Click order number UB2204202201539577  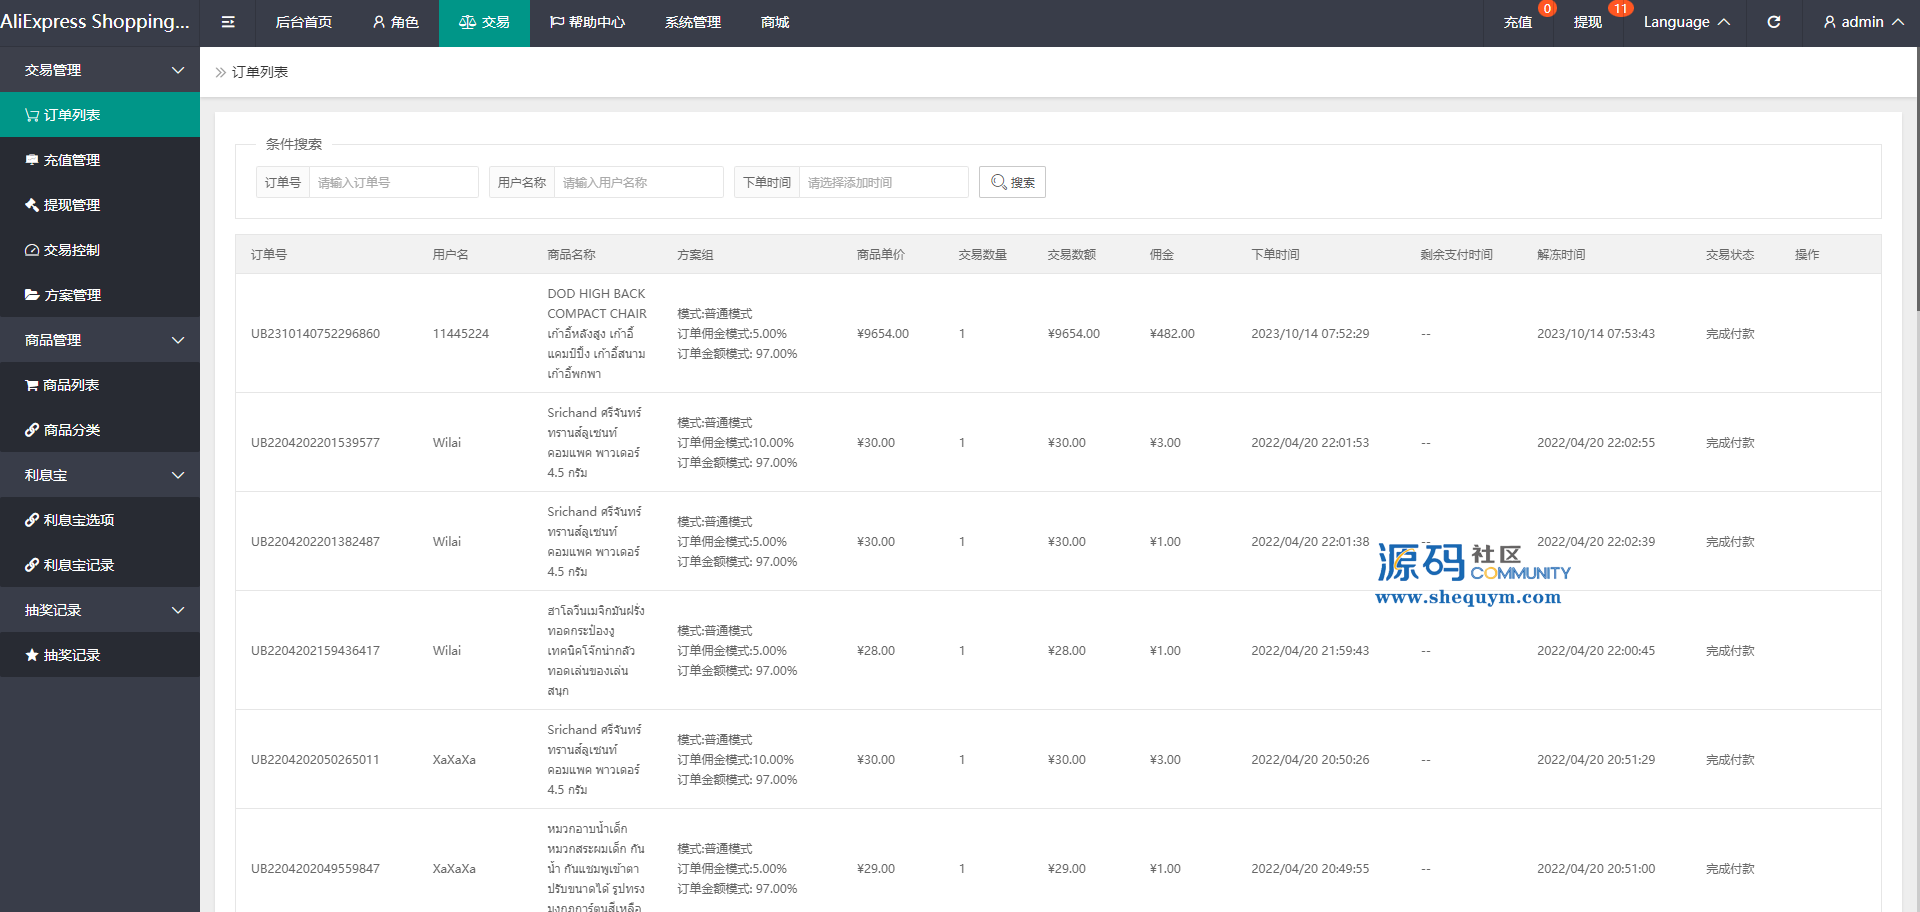(315, 443)
